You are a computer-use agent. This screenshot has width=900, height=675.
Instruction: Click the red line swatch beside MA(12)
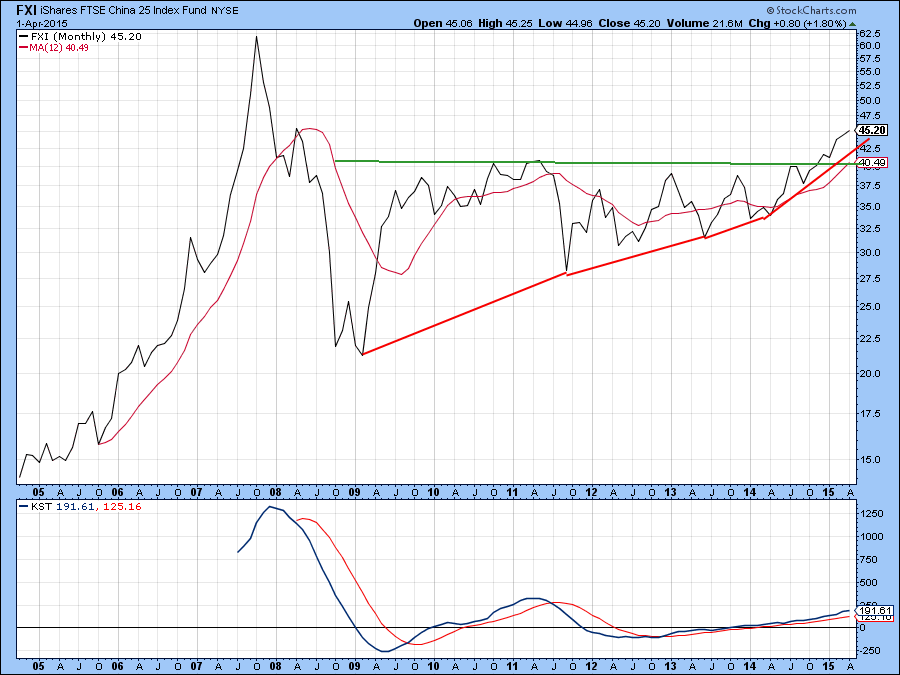click(x=24, y=48)
